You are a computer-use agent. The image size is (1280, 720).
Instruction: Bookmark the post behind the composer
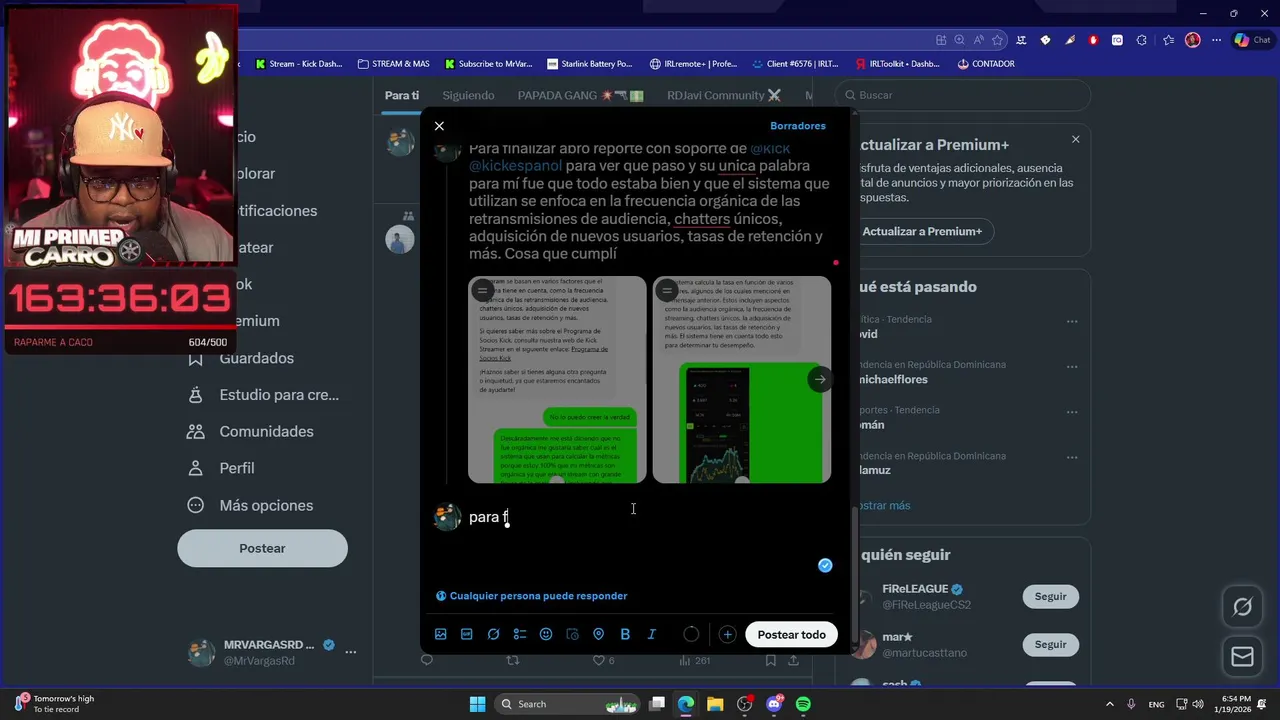point(770,660)
